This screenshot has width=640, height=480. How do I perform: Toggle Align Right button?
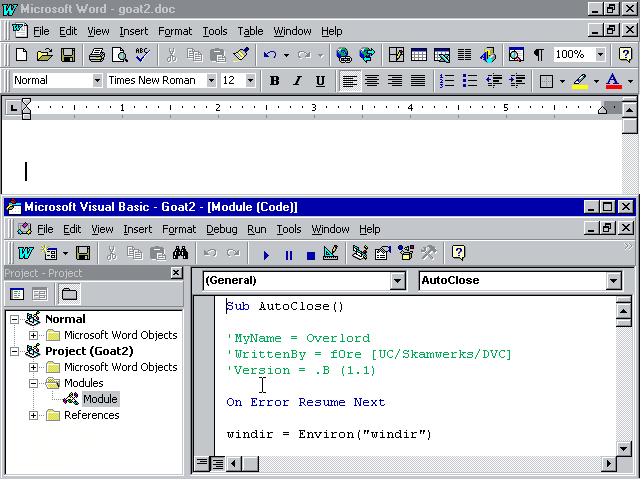click(395, 81)
